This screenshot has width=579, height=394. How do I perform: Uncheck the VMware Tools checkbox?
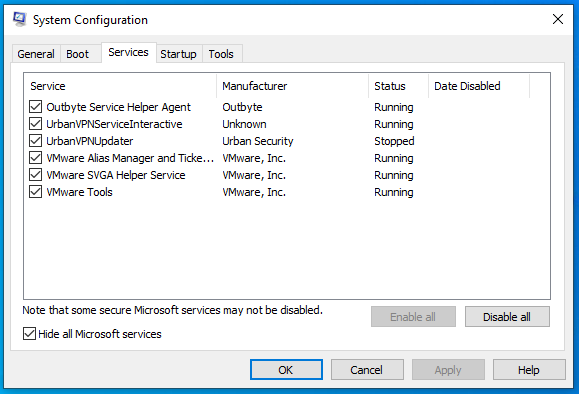(x=35, y=192)
